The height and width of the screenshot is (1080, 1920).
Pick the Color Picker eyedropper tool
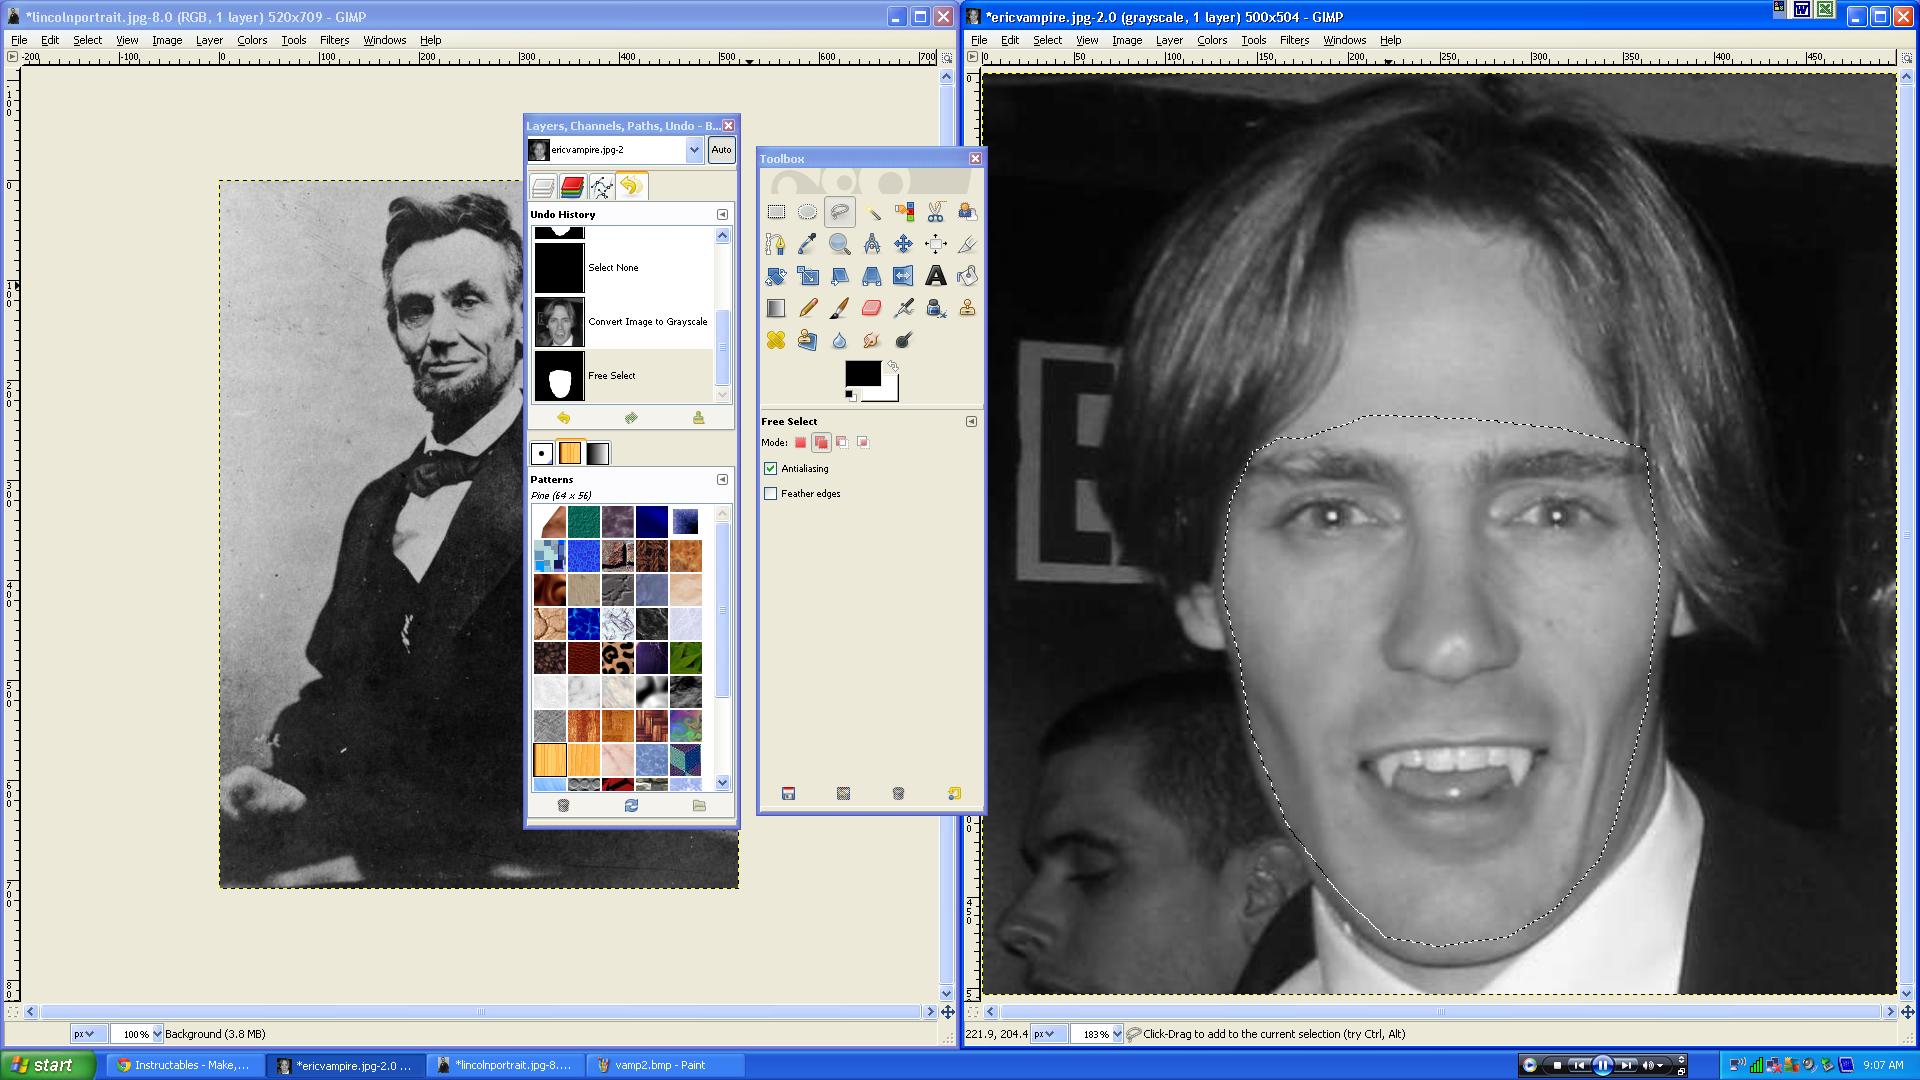click(808, 244)
